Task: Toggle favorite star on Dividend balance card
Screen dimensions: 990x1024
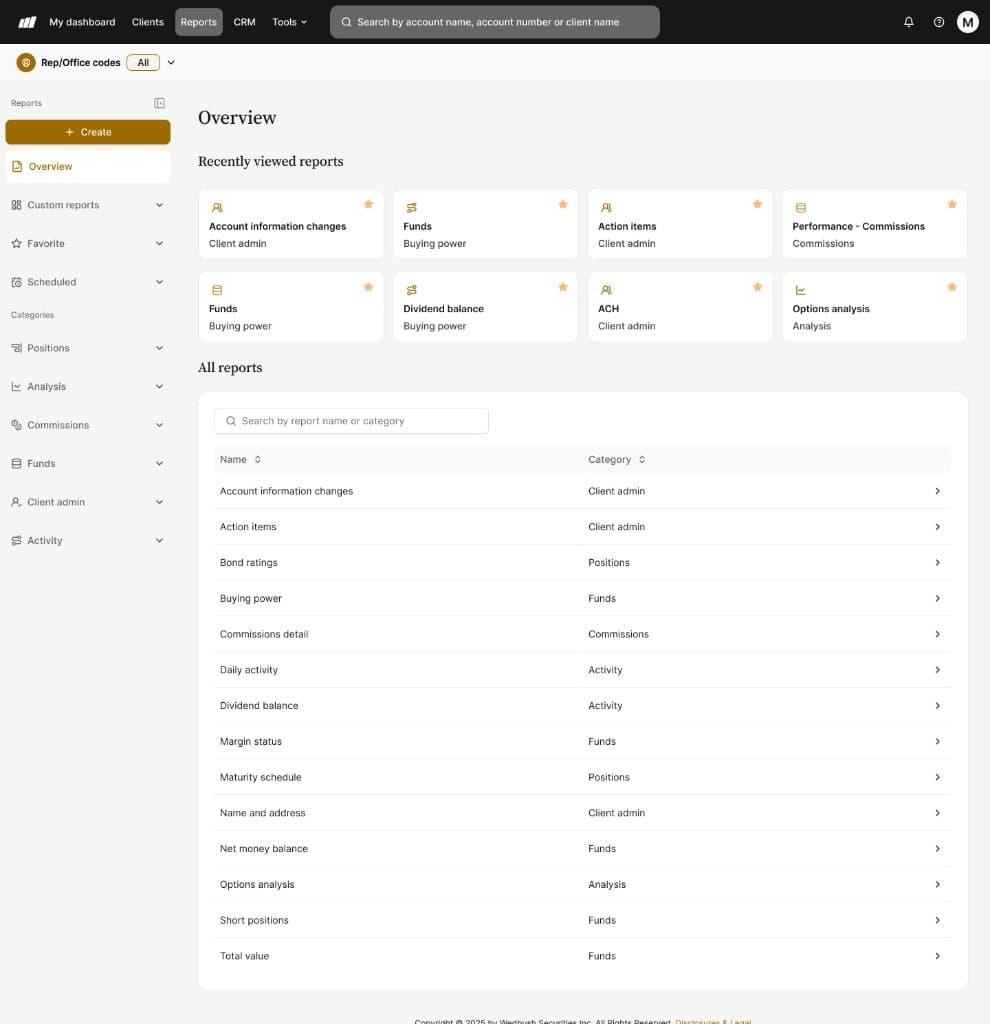Action: point(563,287)
